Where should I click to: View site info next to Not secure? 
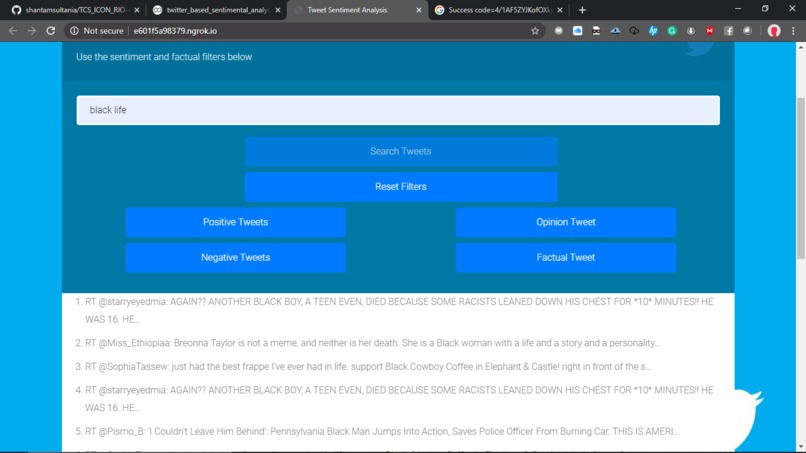(74, 31)
